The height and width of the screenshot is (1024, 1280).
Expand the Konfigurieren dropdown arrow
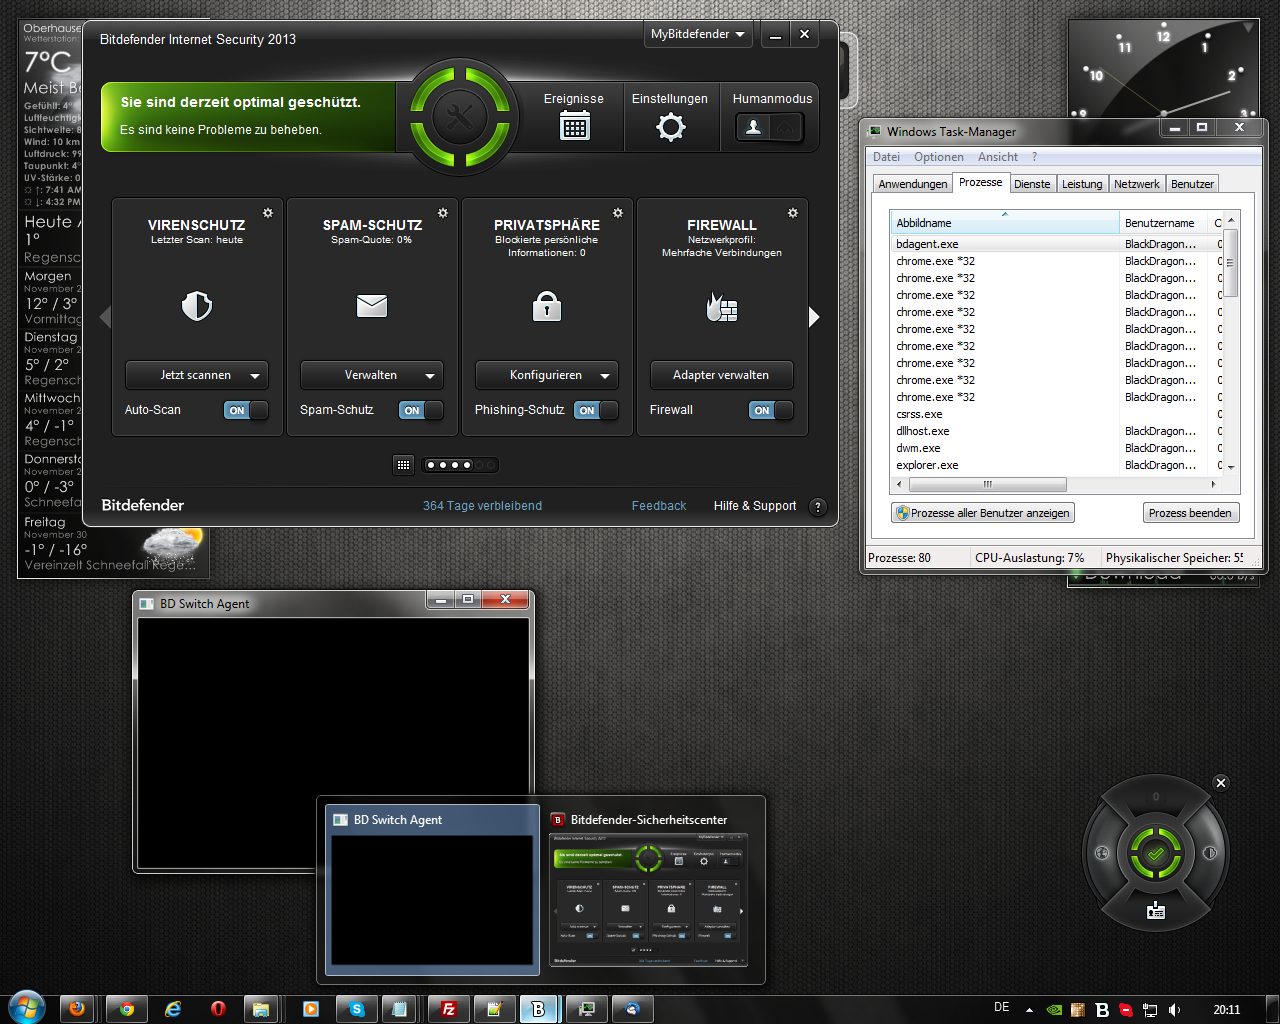click(x=605, y=376)
